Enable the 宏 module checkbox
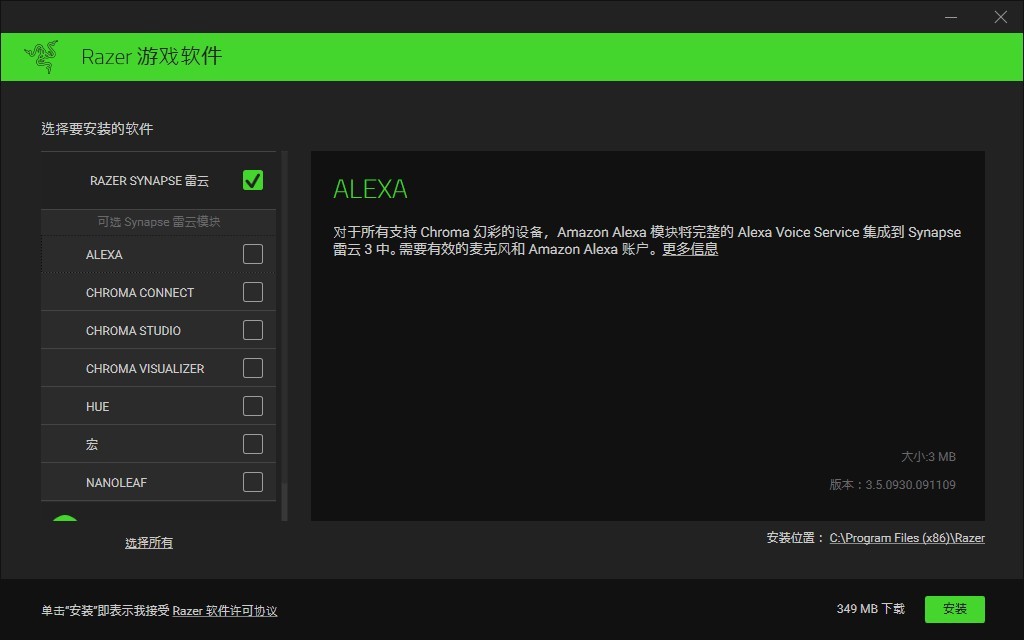Image resolution: width=1024 pixels, height=640 pixels. pos(252,444)
